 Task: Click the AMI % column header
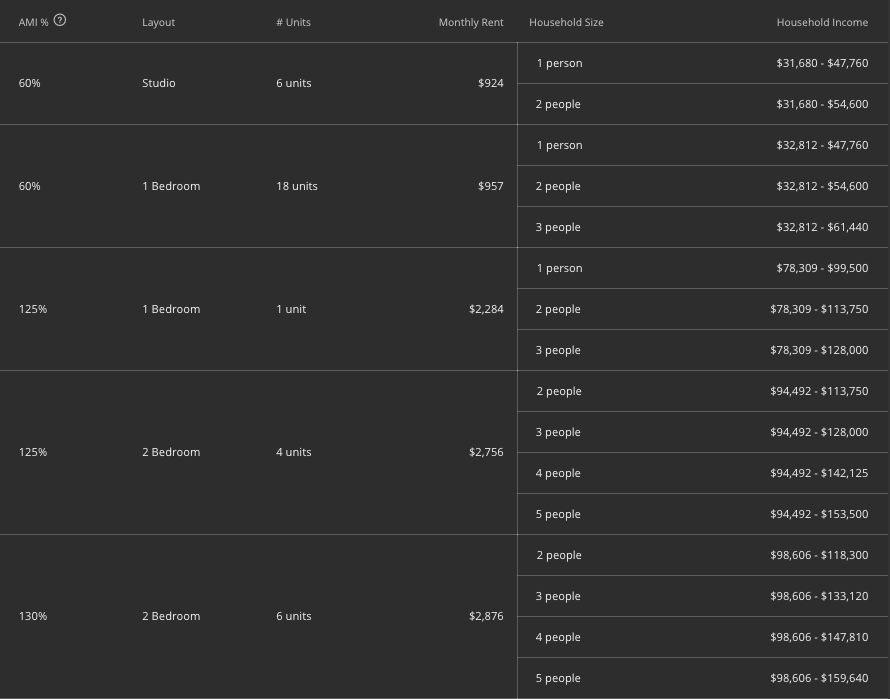[33, 22]
